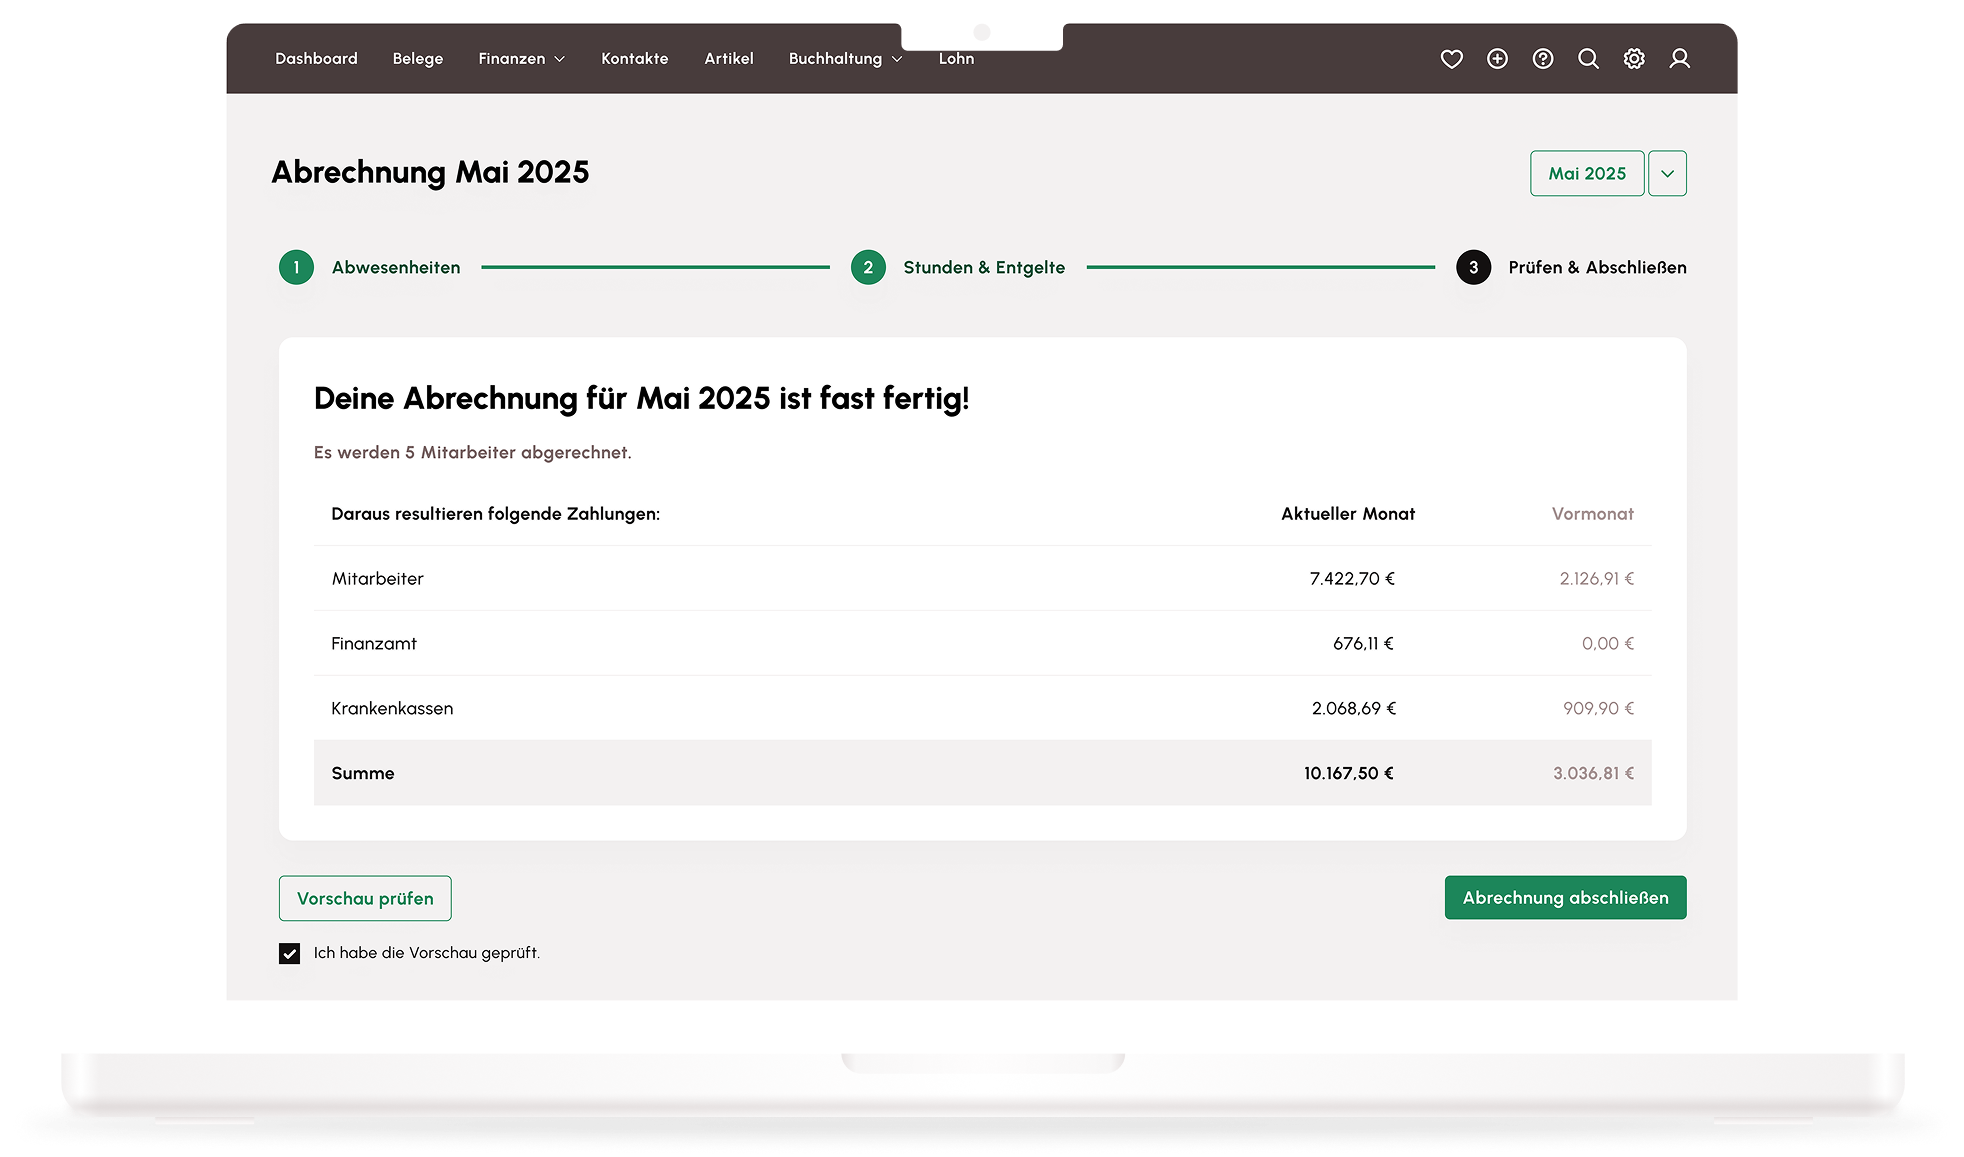Uncheck 'Ich habe die Vorschau geprüft' checkbox
The image size is (1964, 1157).
289,953
